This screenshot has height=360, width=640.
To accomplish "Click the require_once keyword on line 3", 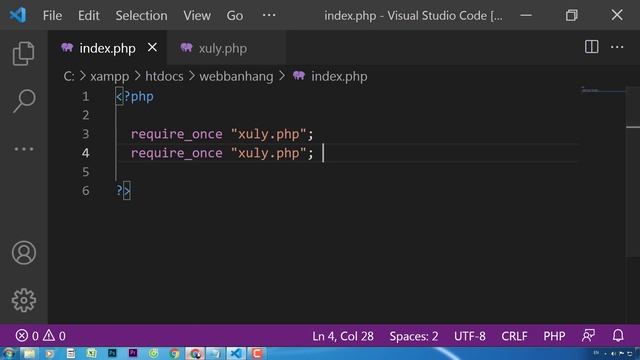I will (x=176, y=134).
